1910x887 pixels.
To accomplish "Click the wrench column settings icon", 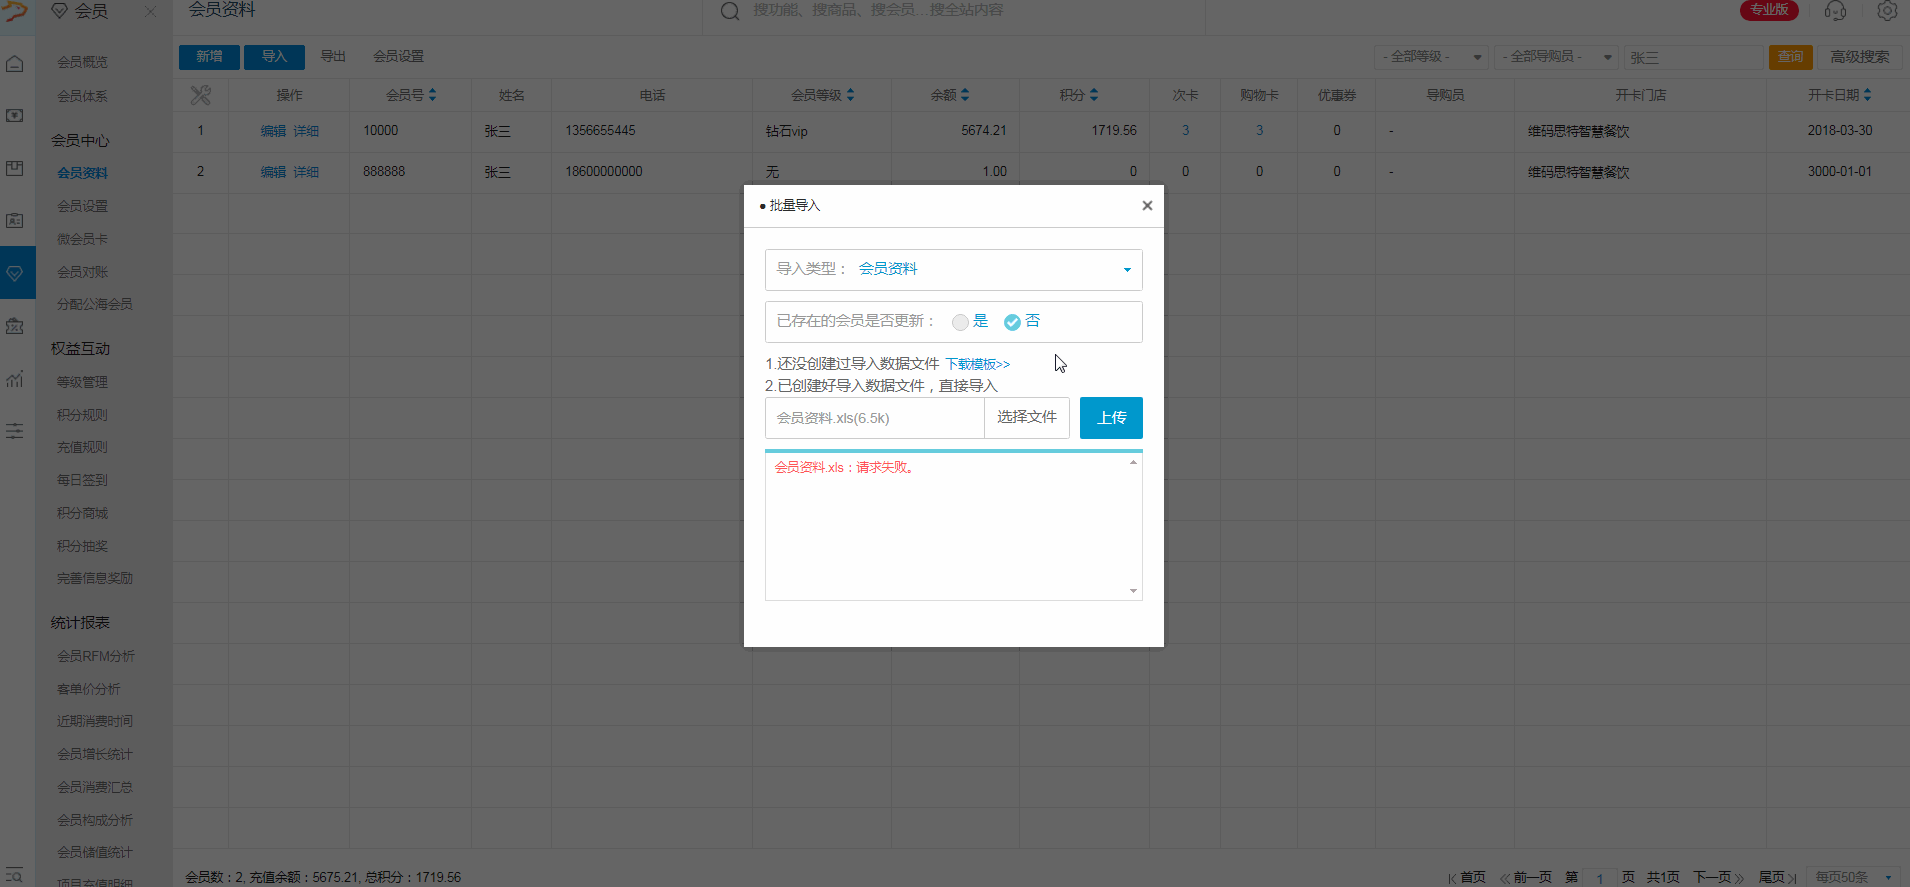I will click(x=201, y=95).
